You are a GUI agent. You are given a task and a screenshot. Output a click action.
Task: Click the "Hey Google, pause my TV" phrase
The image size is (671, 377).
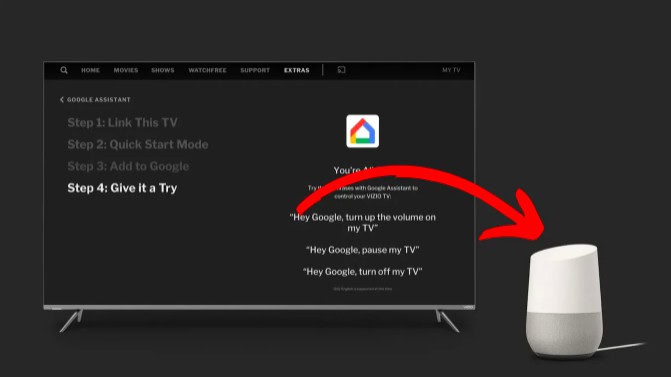coord(362,250)
